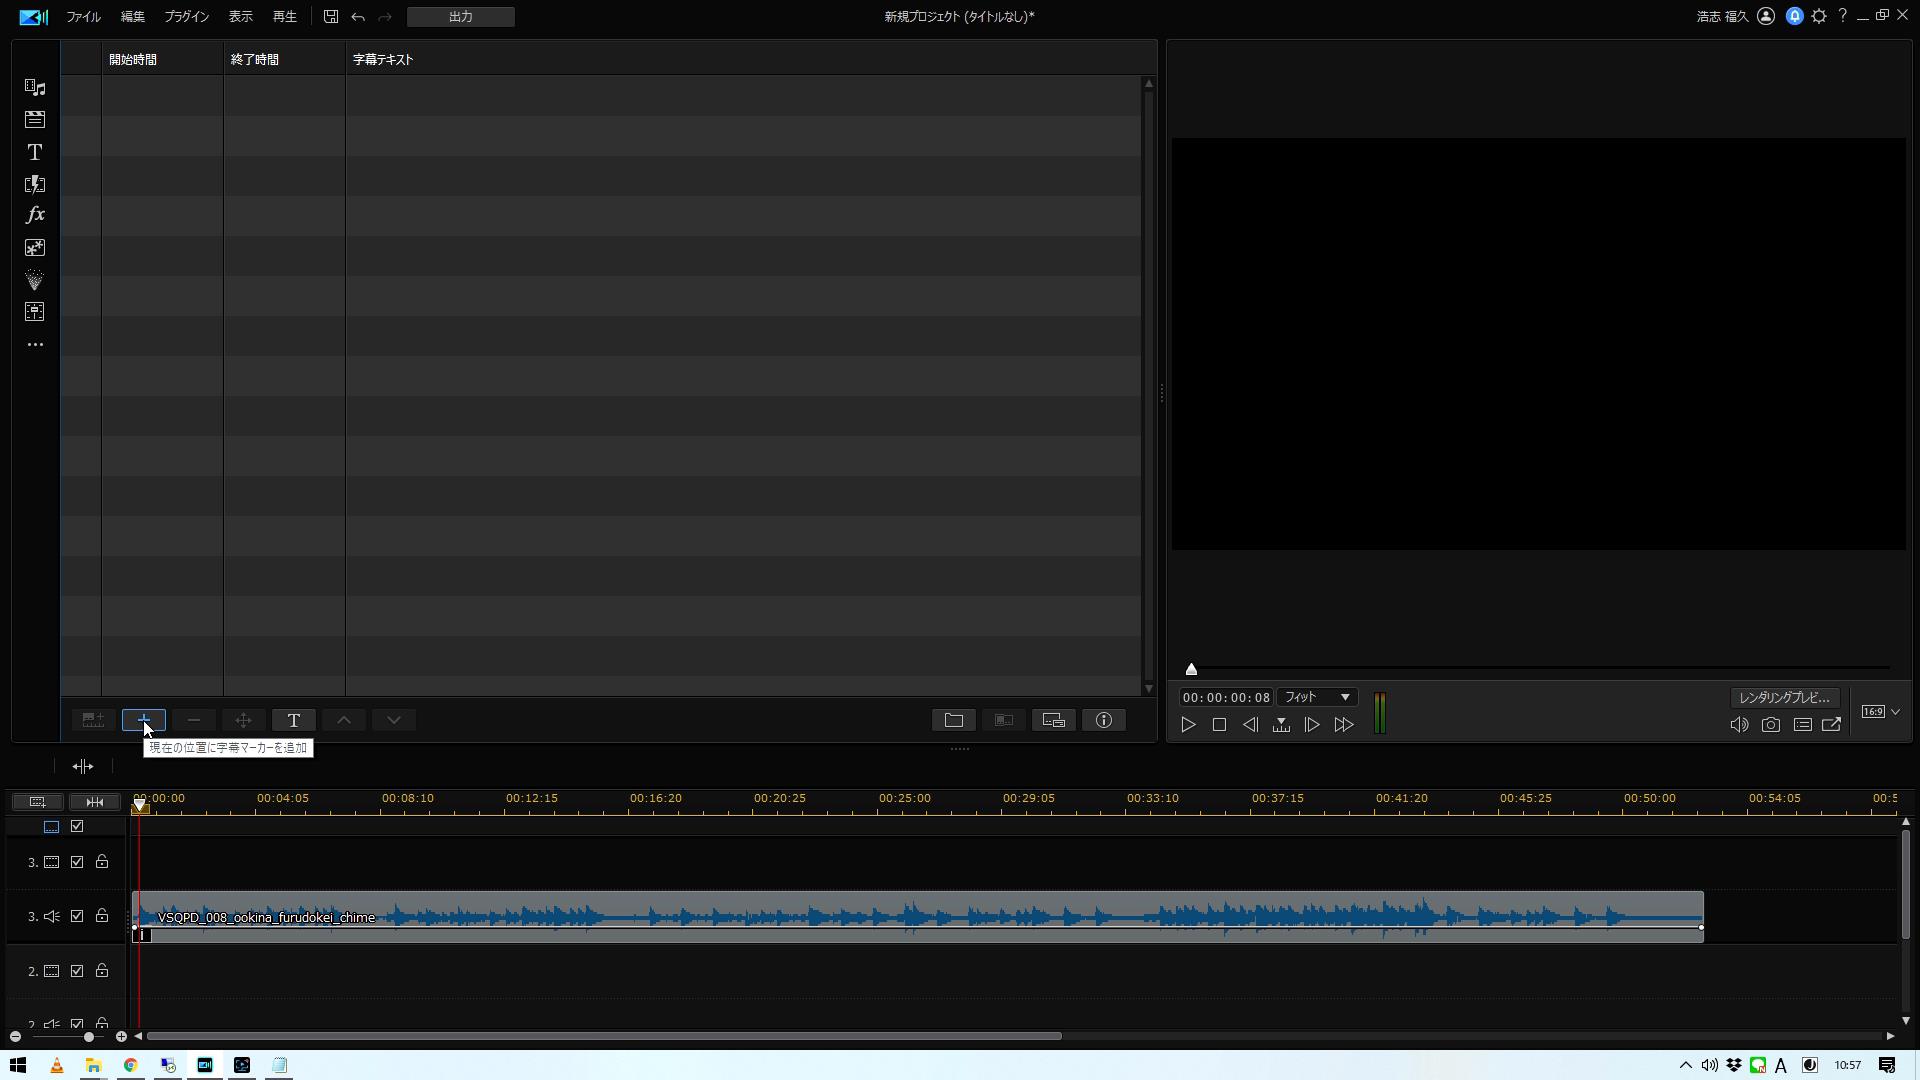Viewport: 1920px width, 1080px height.
Task: Open the Title Room (T icon)
Action: [35, 152]
